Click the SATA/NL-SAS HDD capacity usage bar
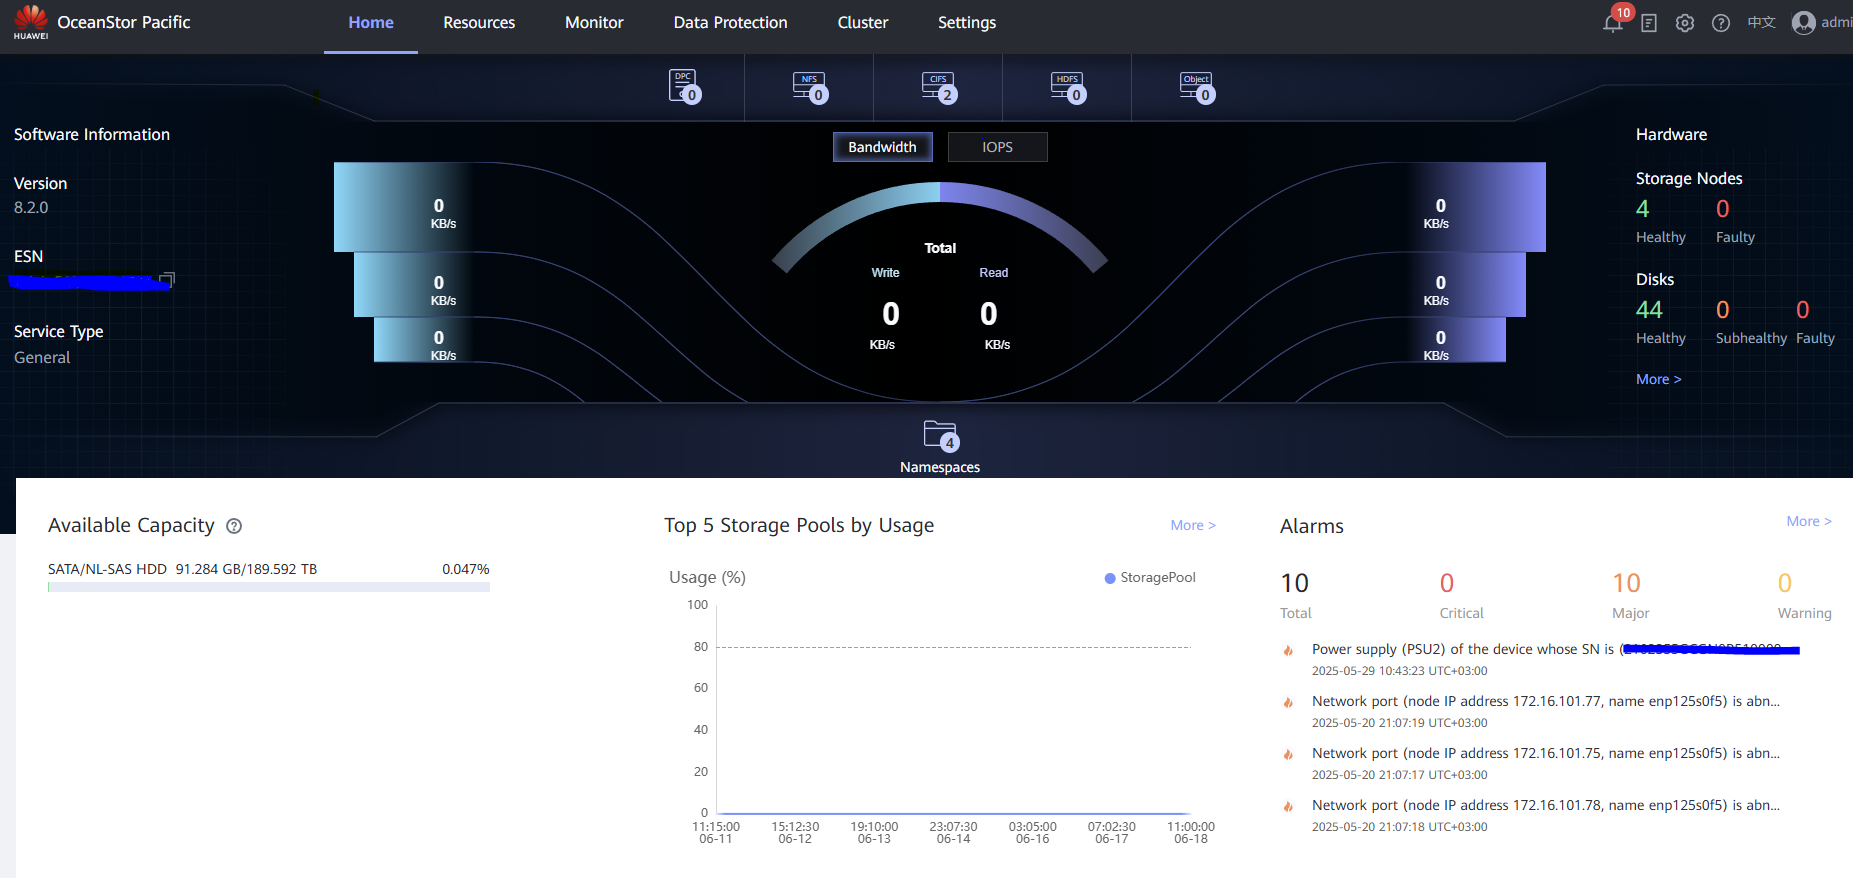 pyautogui.click(x=269, y=587)
